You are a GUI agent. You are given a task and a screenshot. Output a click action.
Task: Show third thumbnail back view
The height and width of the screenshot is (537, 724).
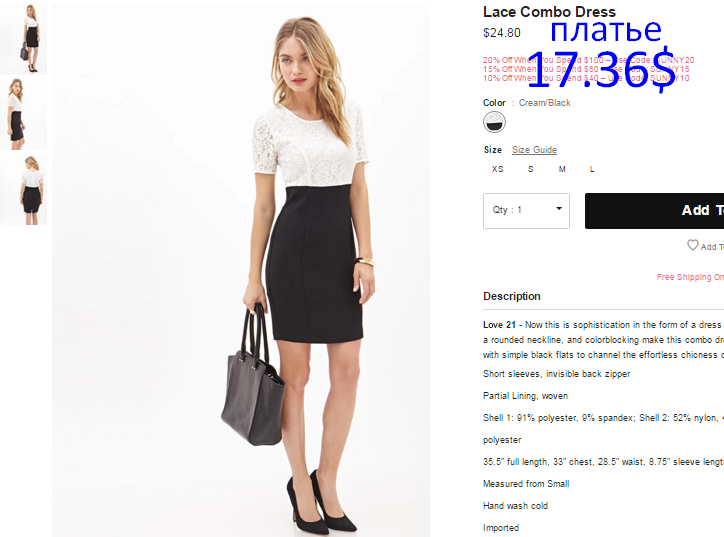(24, 189)
